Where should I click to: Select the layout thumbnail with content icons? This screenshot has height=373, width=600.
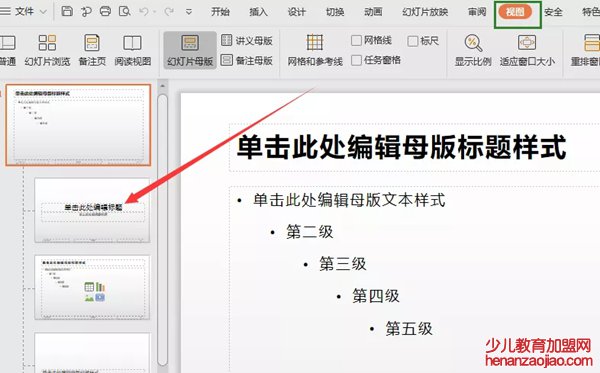pyautogui.click(x=92, y=288)
